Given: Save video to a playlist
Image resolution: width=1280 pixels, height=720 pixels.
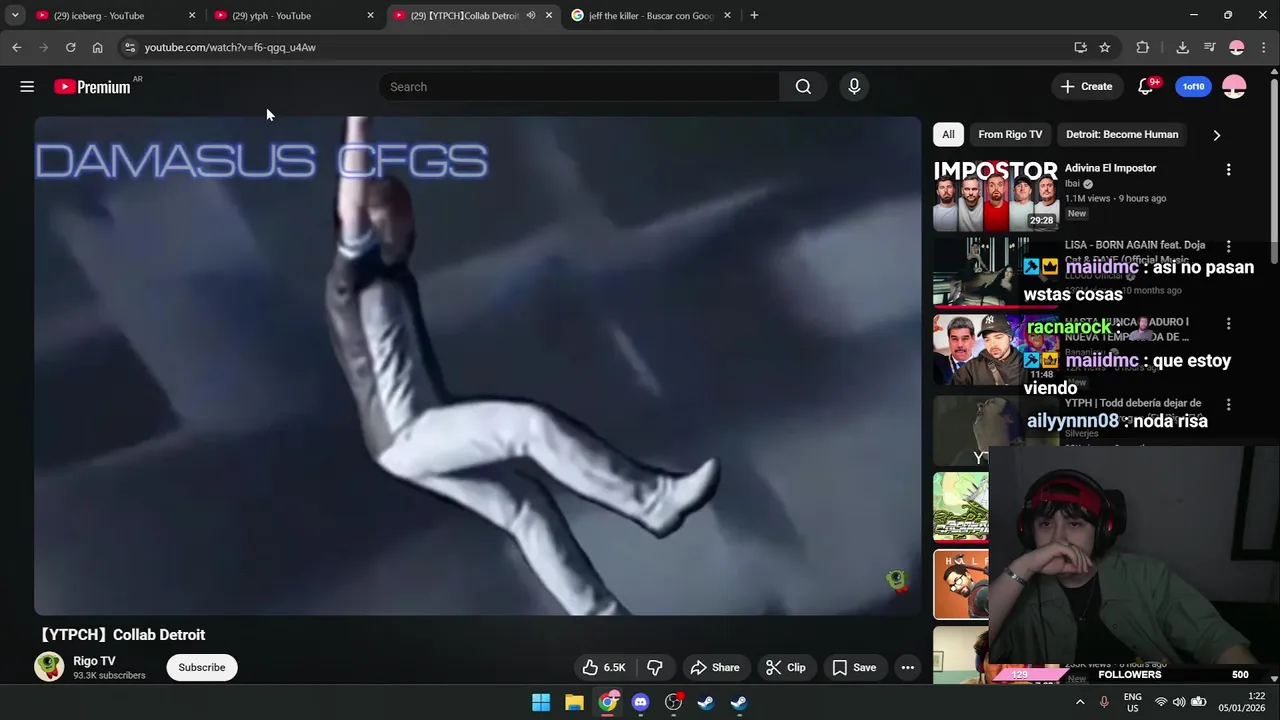Looking at the screenshot, I should 855,668.
